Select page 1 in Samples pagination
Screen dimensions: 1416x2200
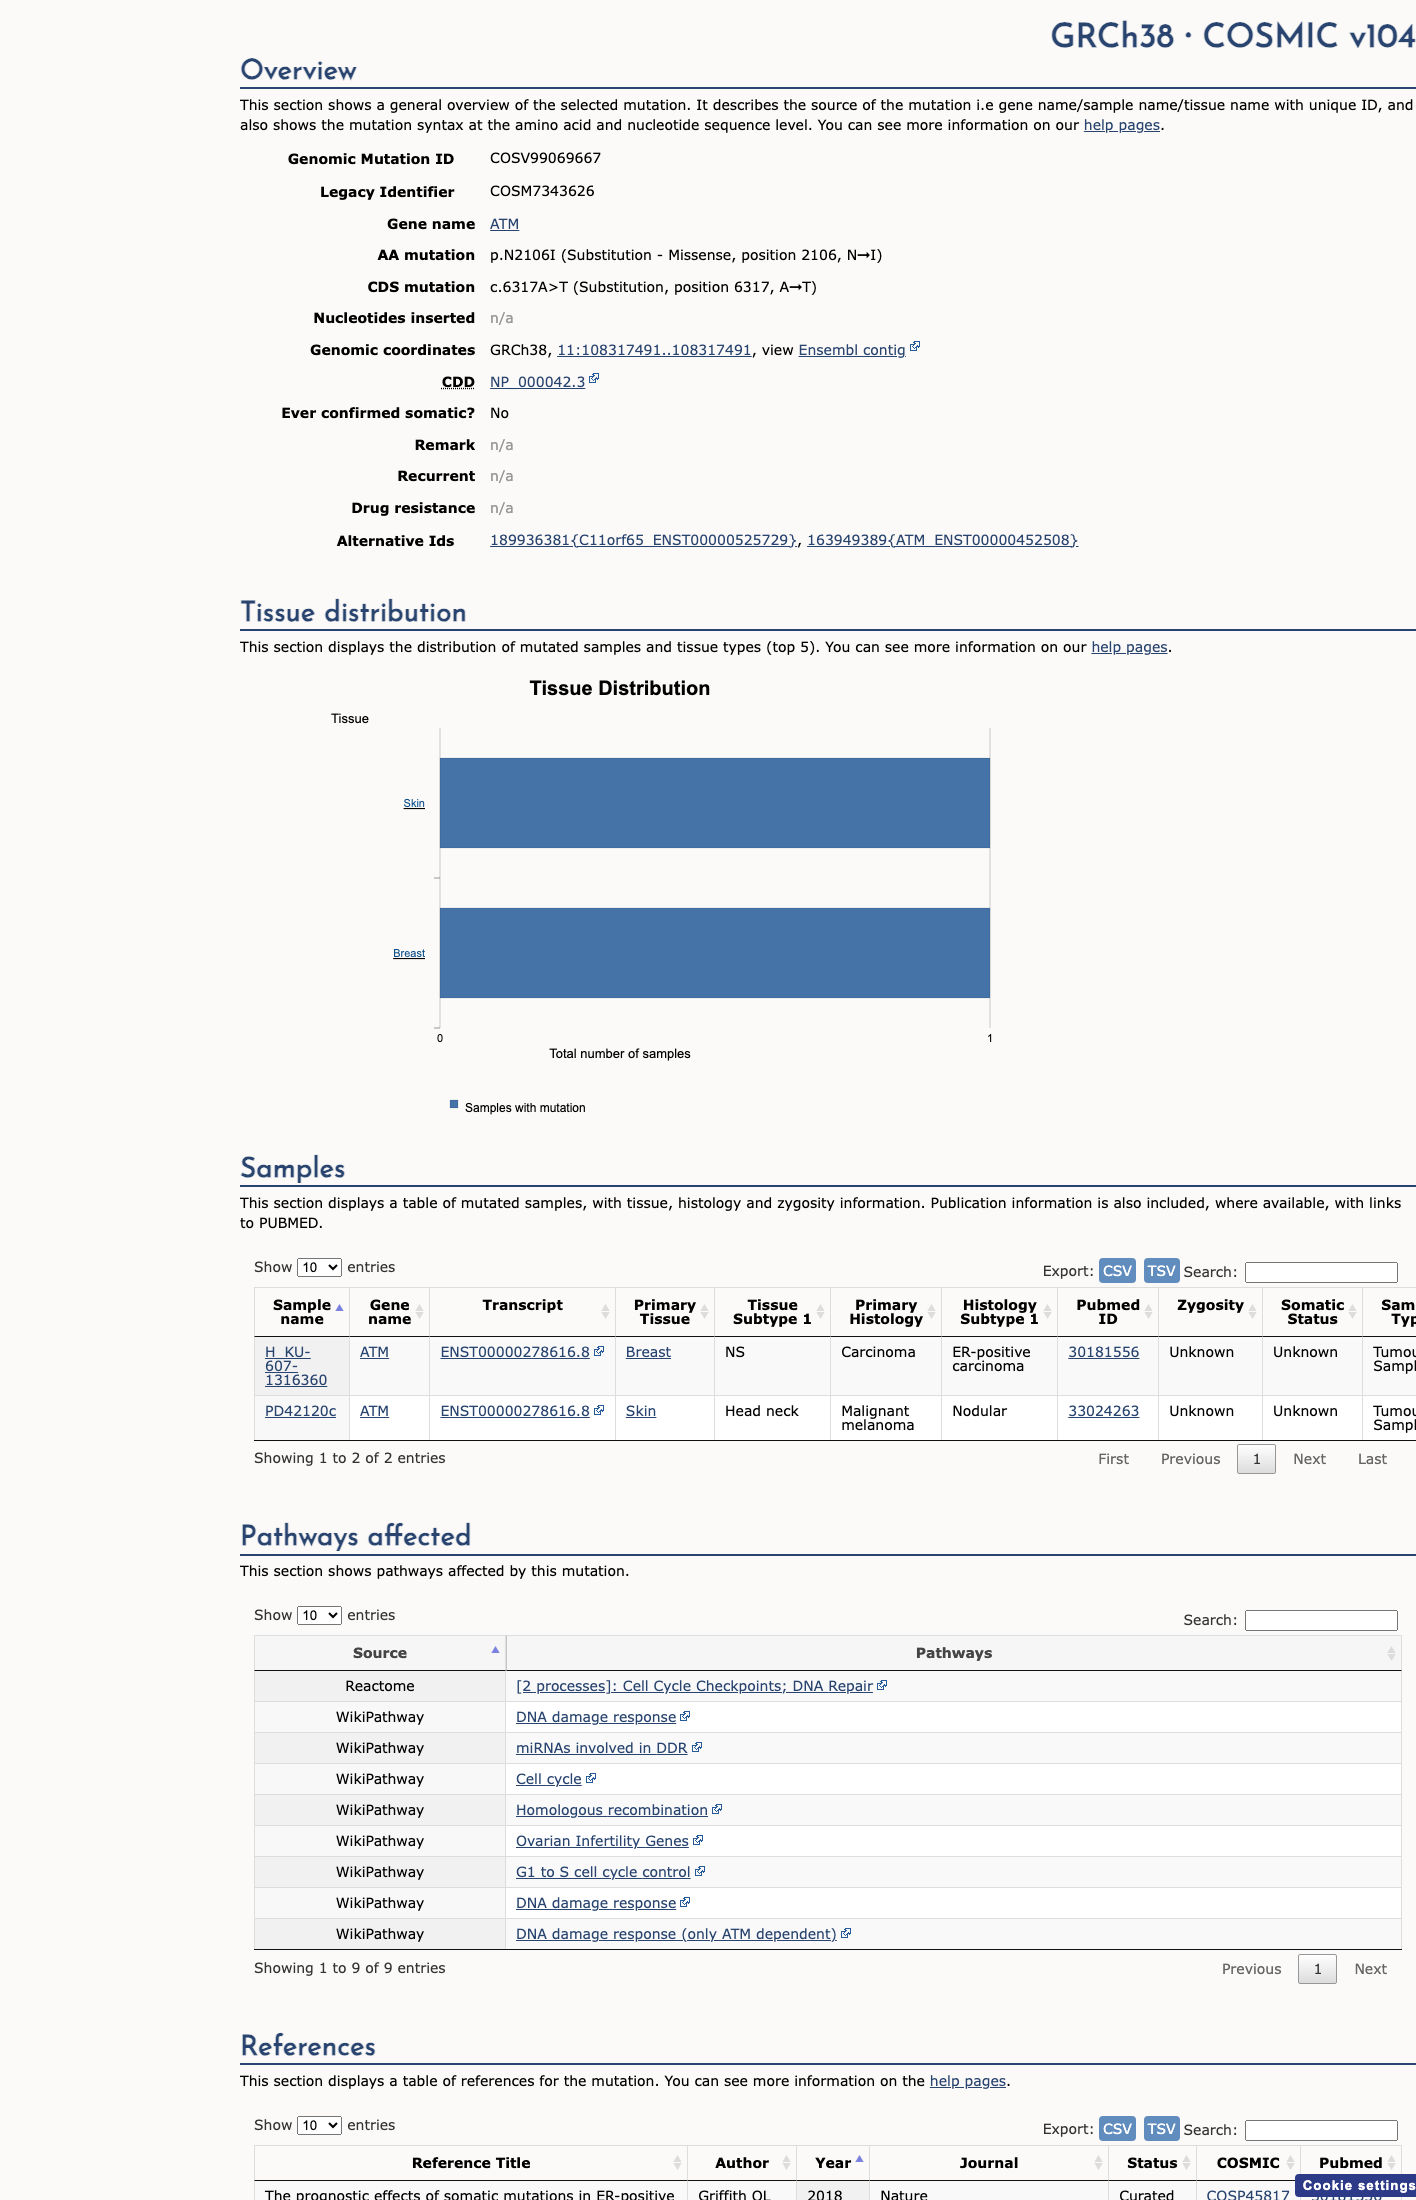click(1256, 1459)
